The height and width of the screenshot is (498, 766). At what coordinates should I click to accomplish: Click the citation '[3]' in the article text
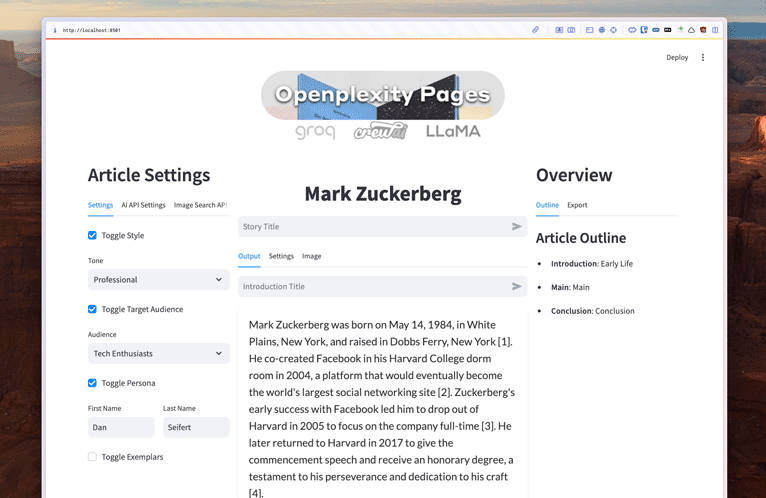coord(488,426)
